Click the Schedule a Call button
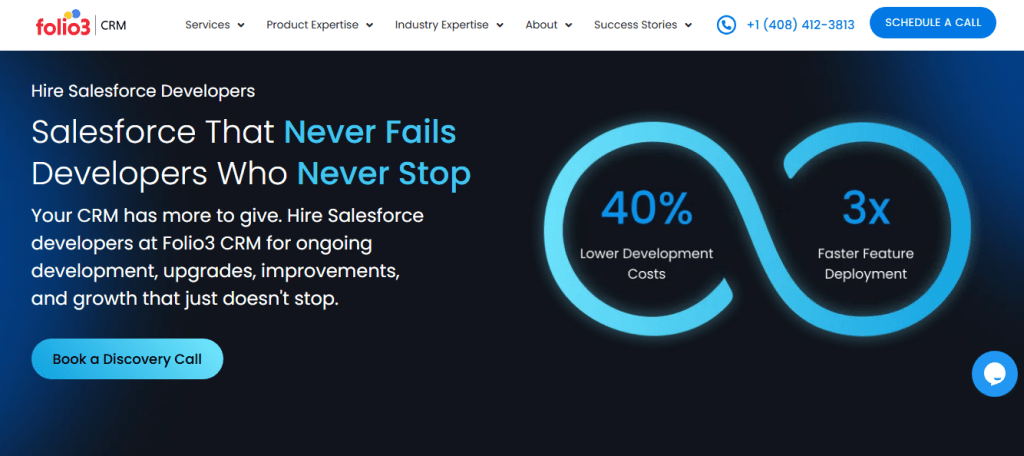 click(x=932, y=22)
